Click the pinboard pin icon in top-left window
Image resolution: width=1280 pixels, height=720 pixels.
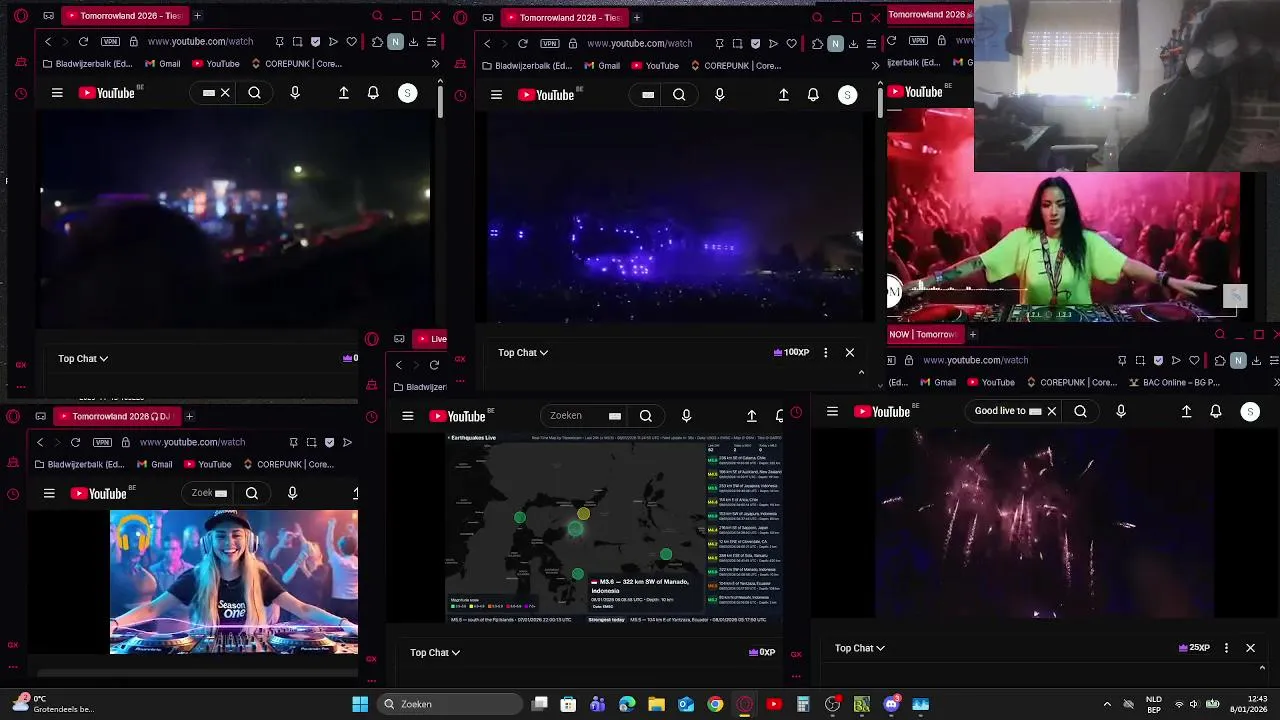(279, 42)
